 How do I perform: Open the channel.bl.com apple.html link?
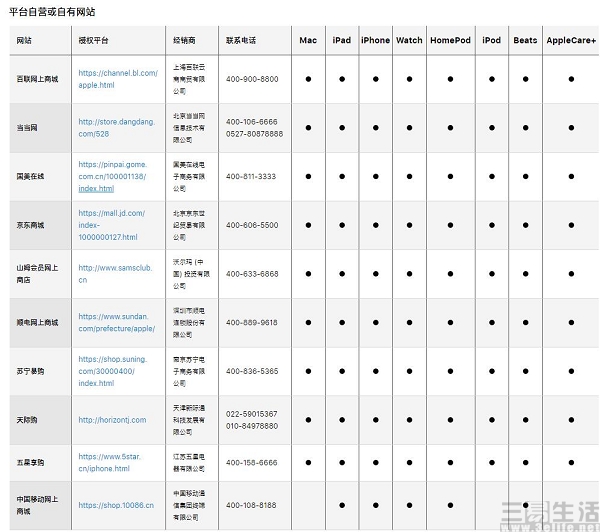(x=118, y=79)
